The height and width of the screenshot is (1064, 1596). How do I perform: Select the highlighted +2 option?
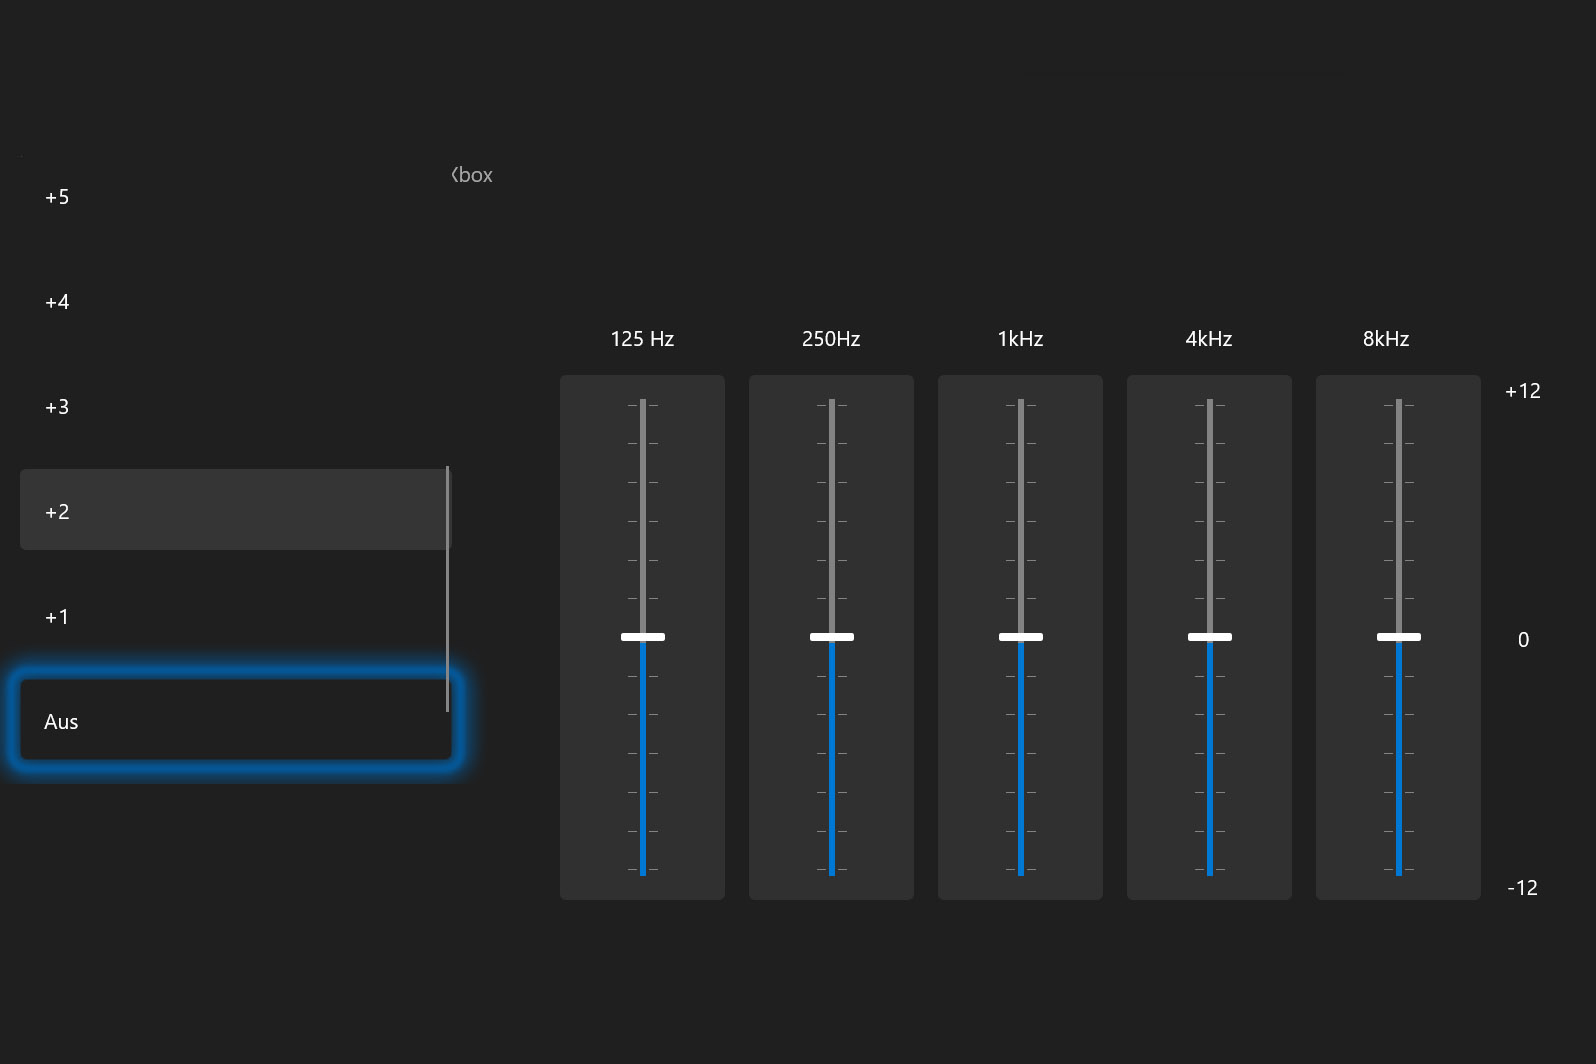click(x=236, y=512)
